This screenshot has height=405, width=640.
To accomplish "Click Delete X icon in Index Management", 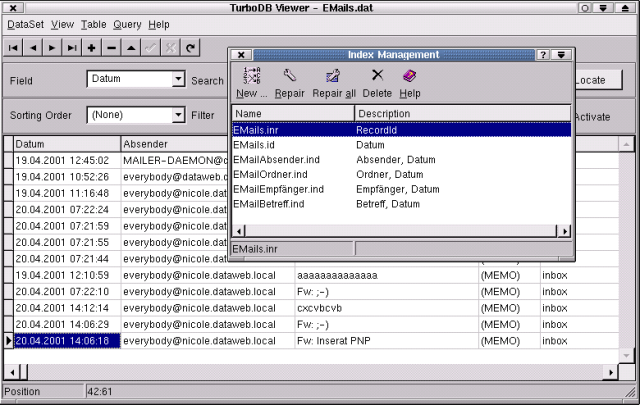I will (x=377, y=83).
